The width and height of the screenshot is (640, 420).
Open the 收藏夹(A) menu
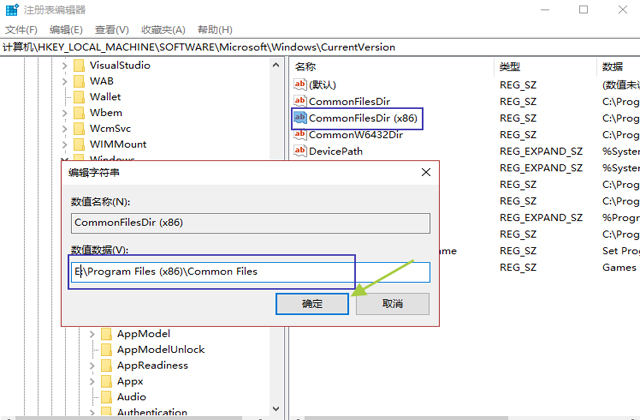coord(163,30)
